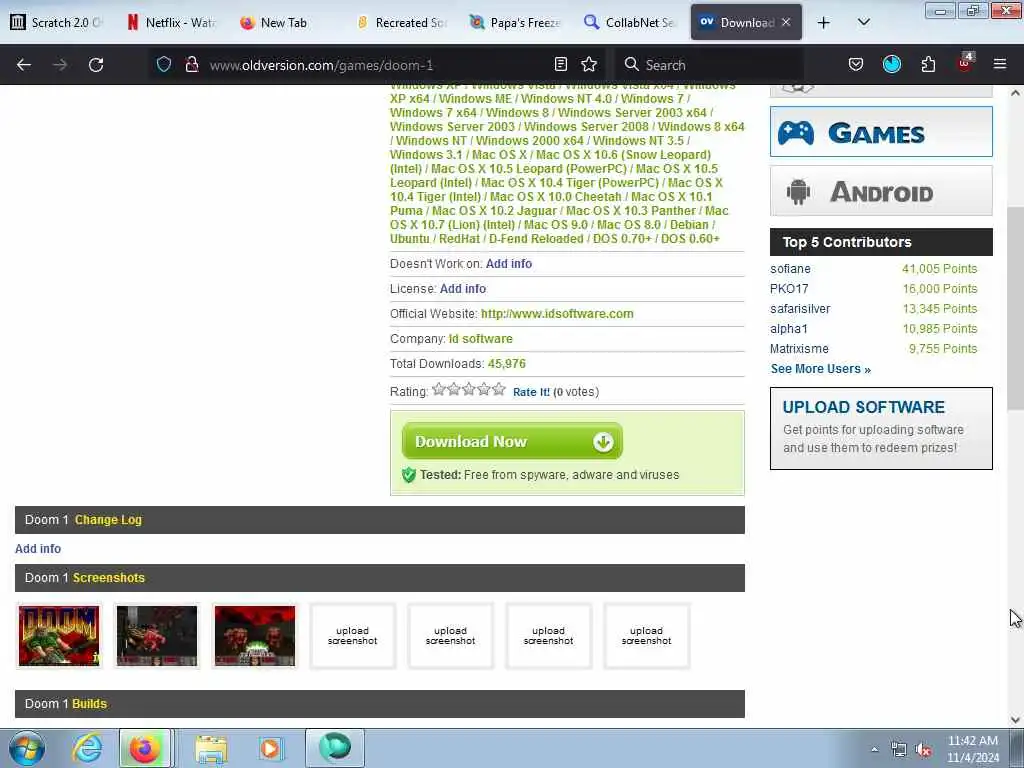
Task: Click the Rate It! link
Action: pyautogui.click(x=531, y=392)
